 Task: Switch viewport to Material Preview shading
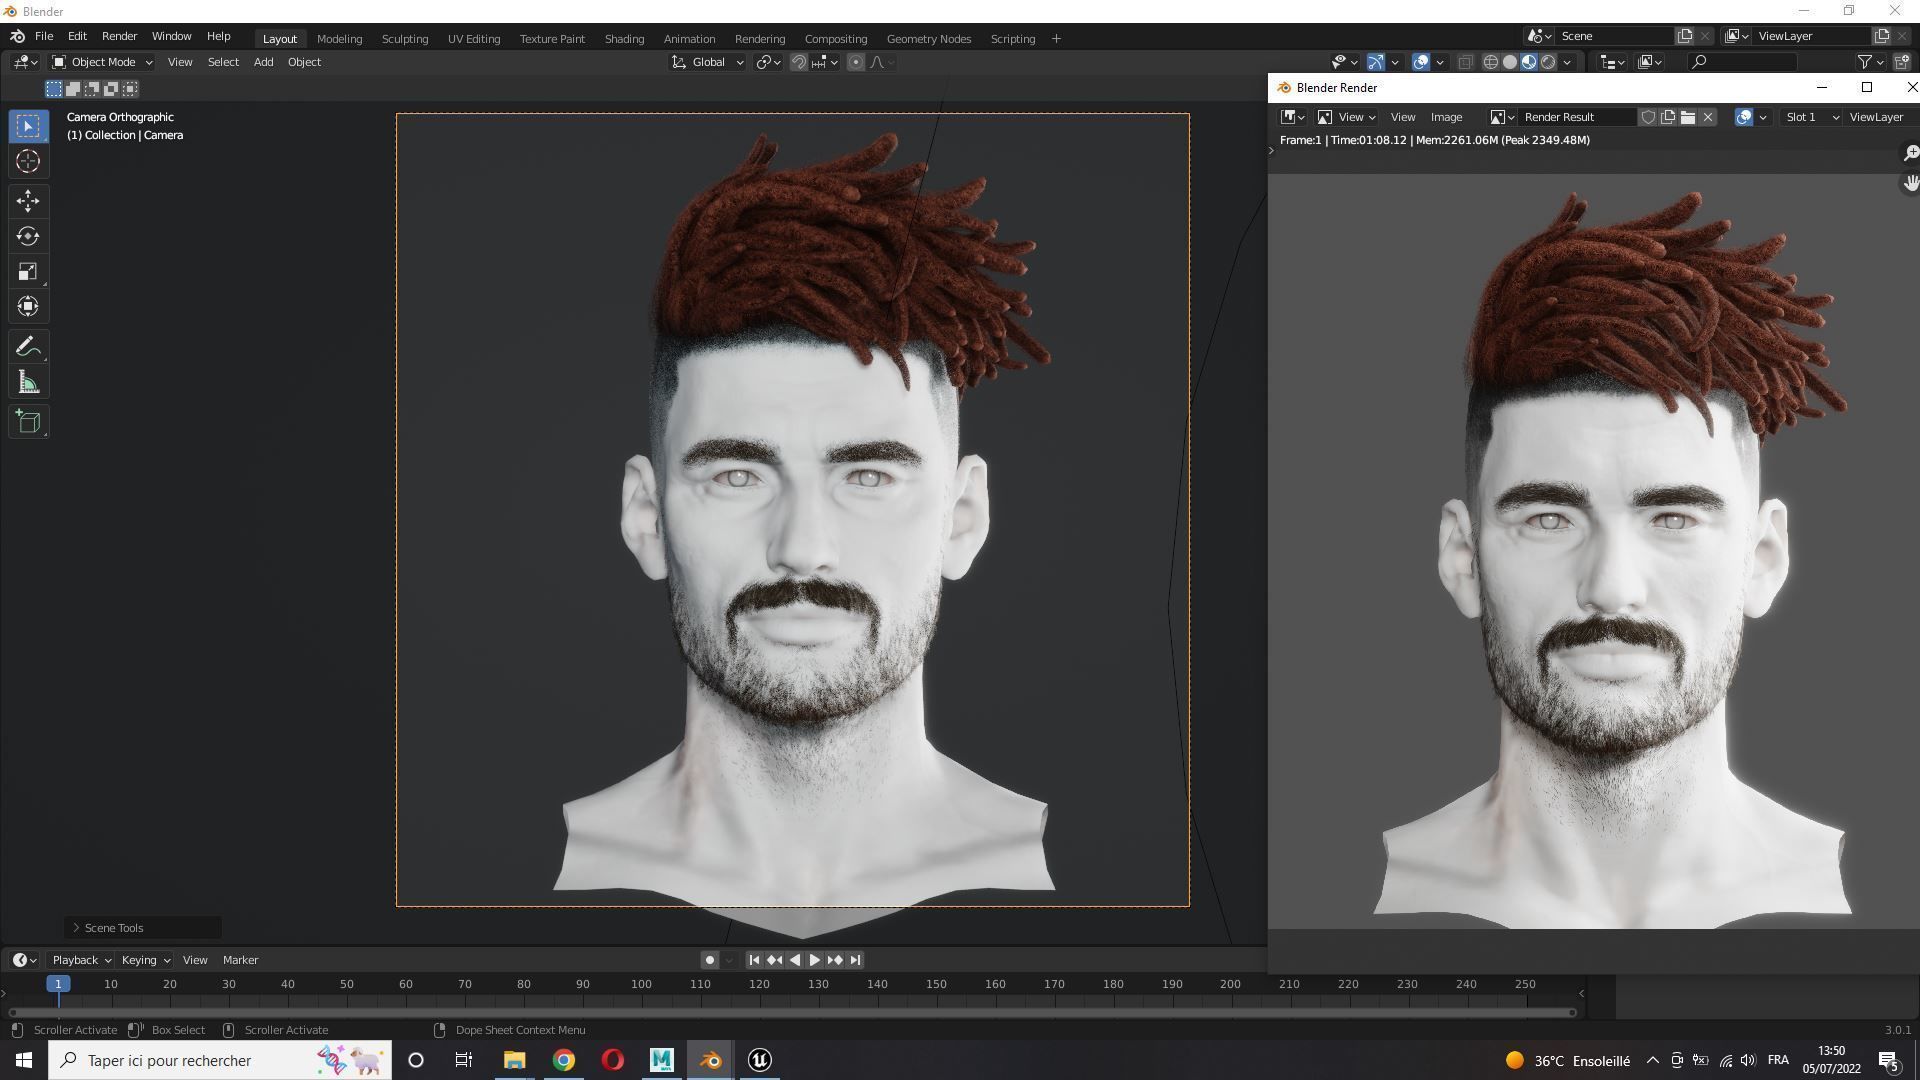pyautogui.click(x=1529, y=62)
